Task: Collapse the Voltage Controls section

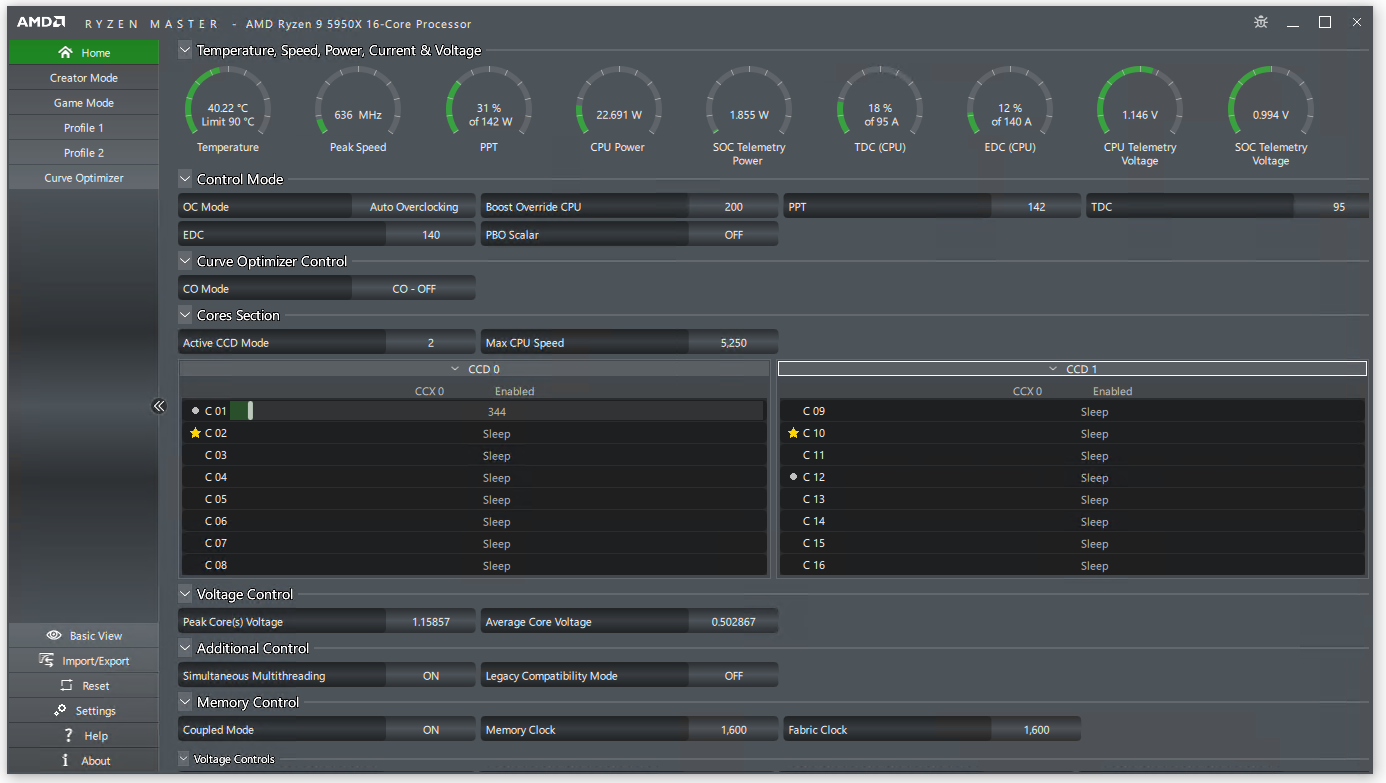Action: click(184, 758)
